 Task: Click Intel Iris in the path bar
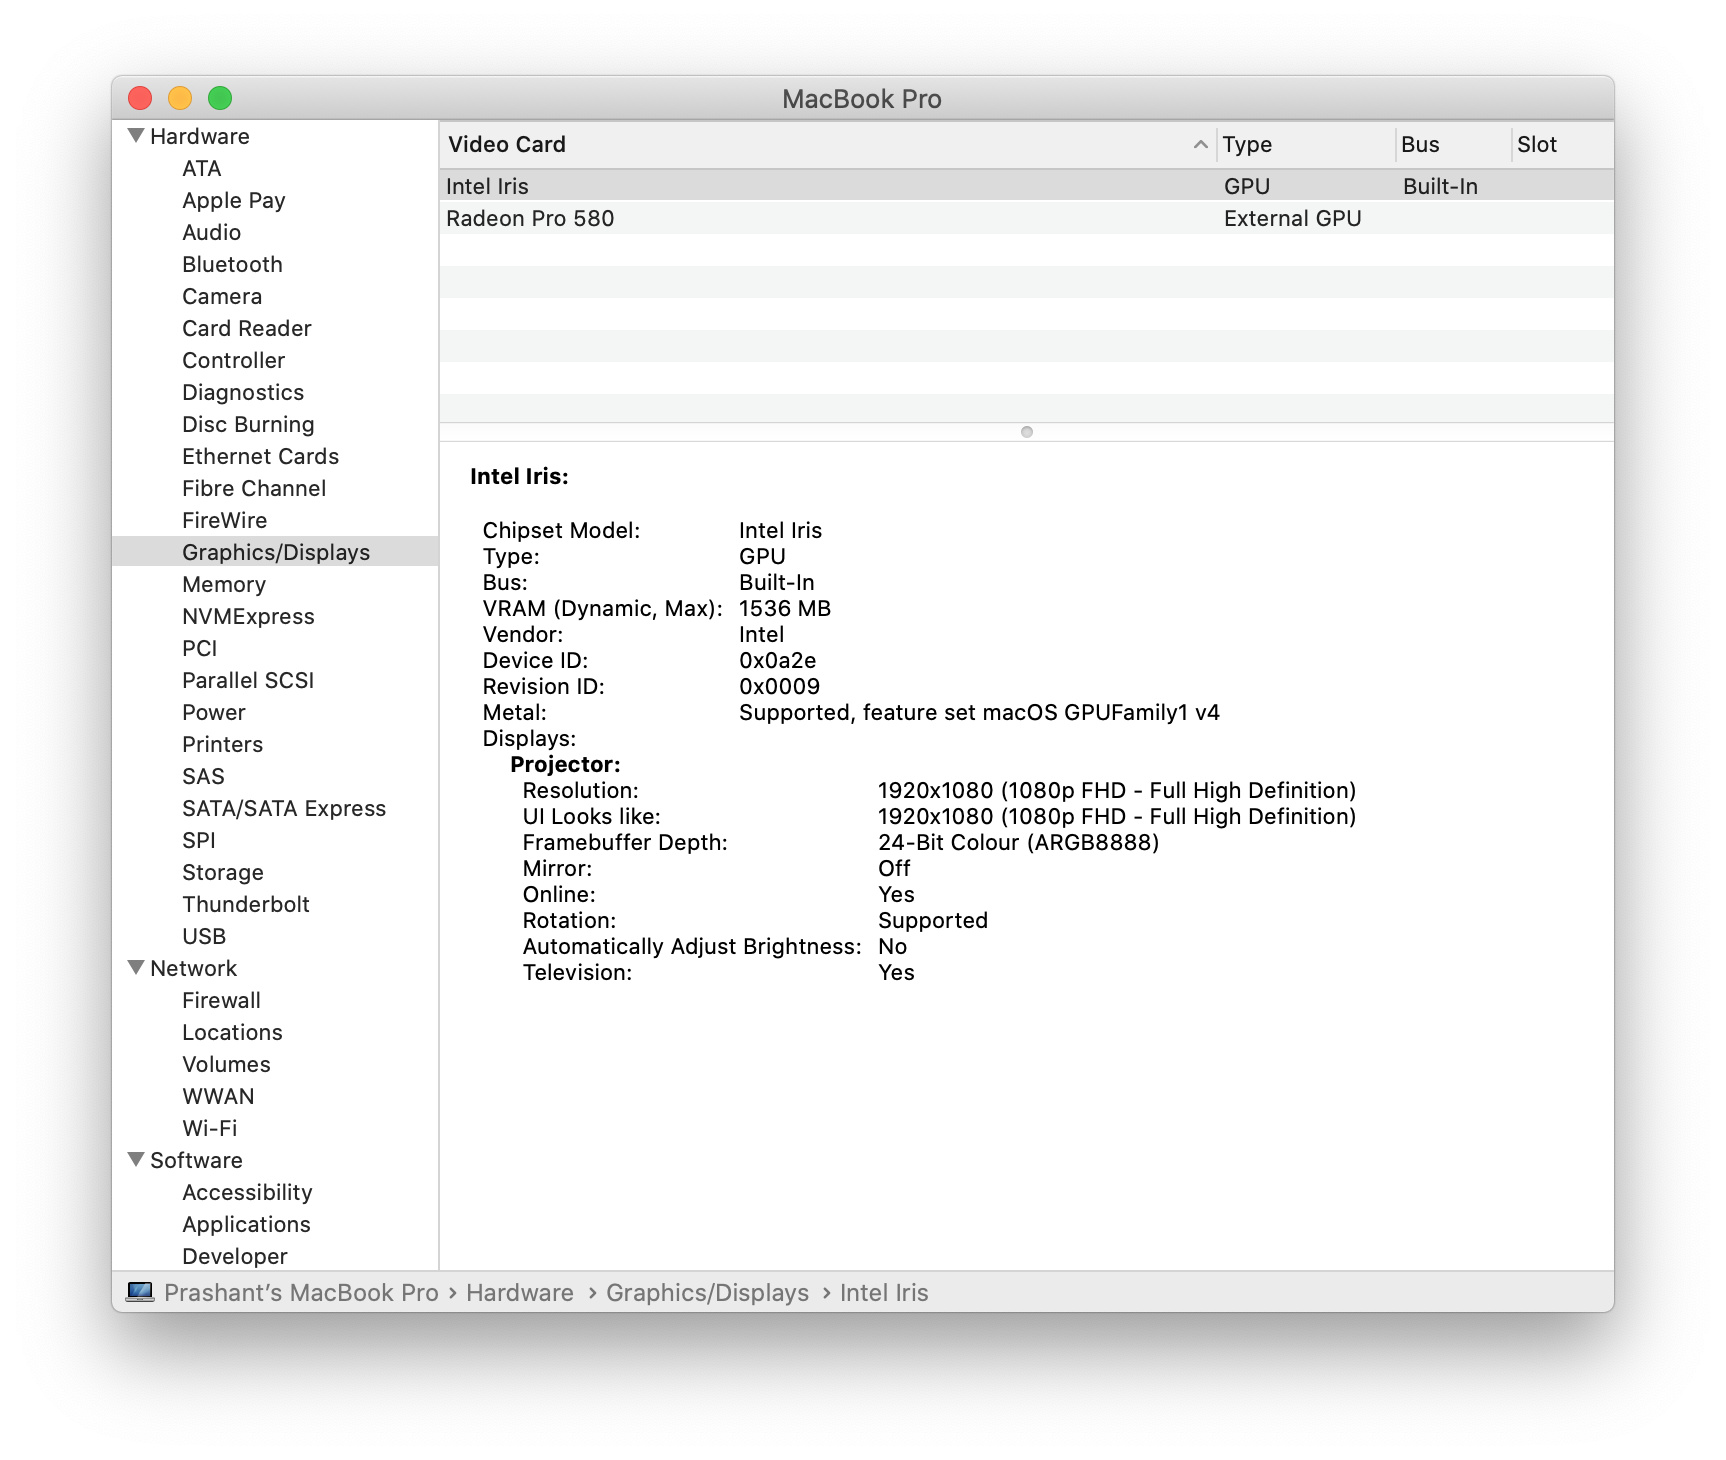tap(884, 1292)
